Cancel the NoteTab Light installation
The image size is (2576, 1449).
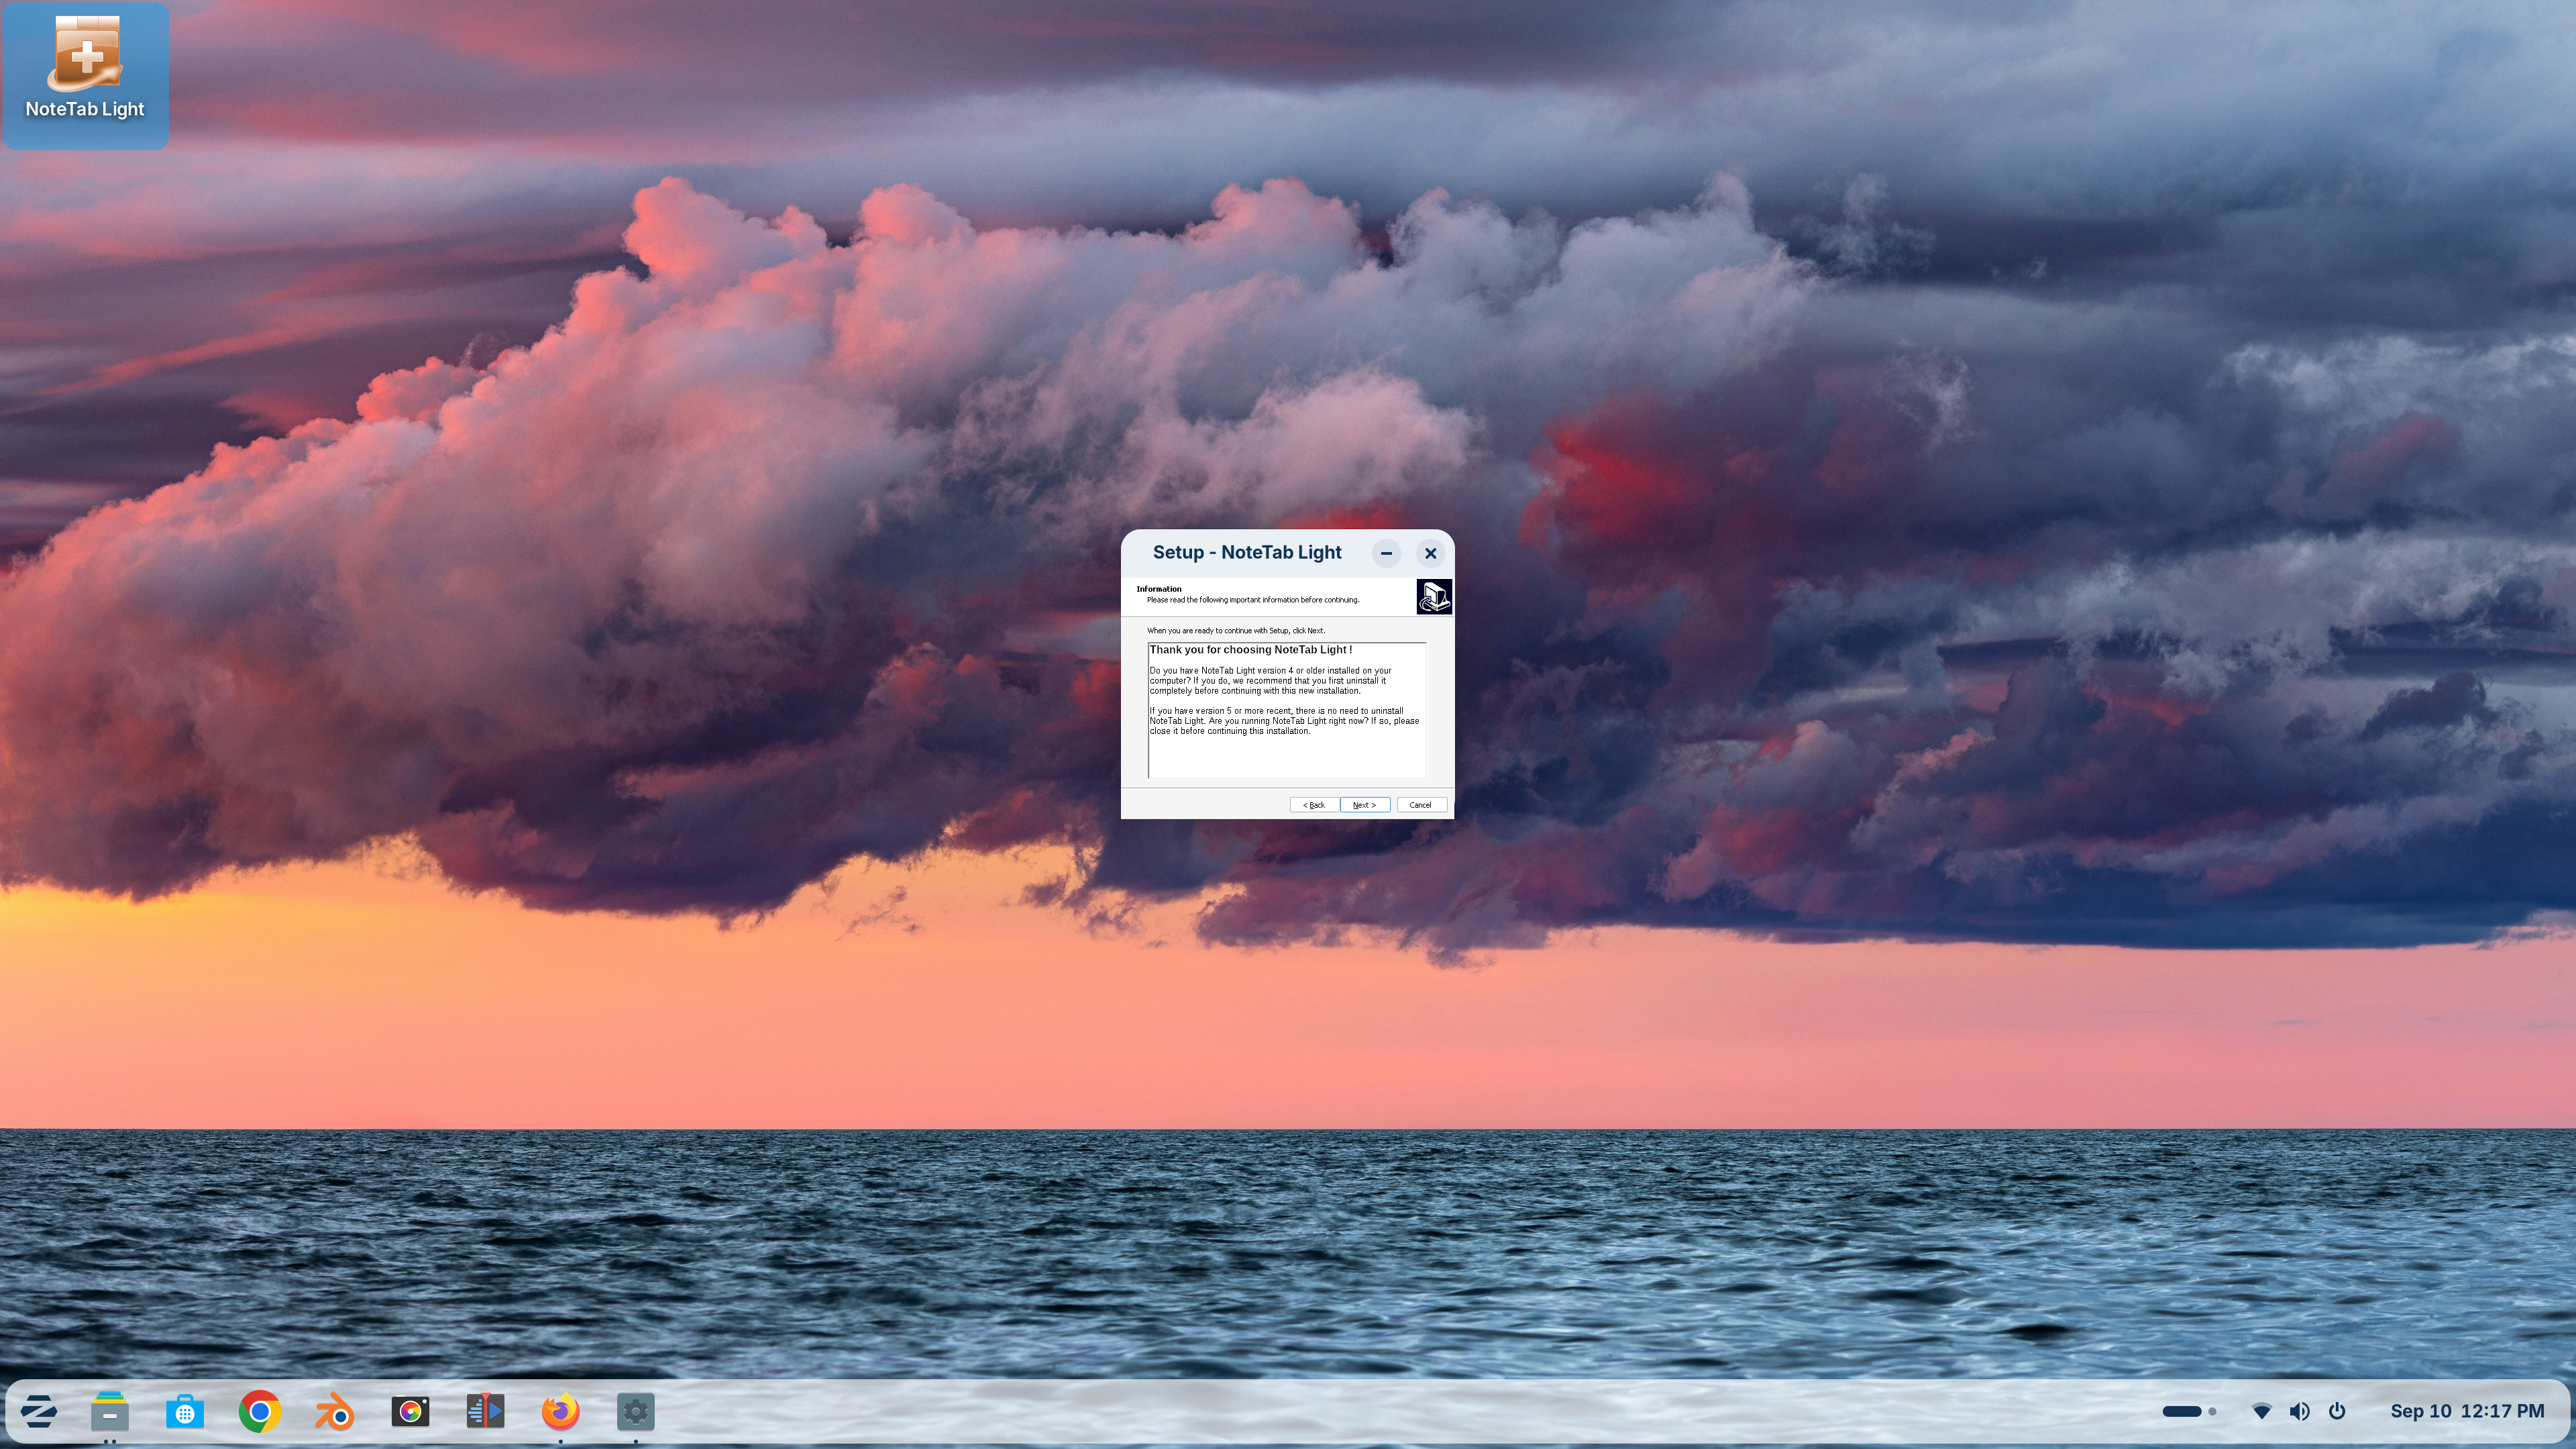tap(1421, 805)
